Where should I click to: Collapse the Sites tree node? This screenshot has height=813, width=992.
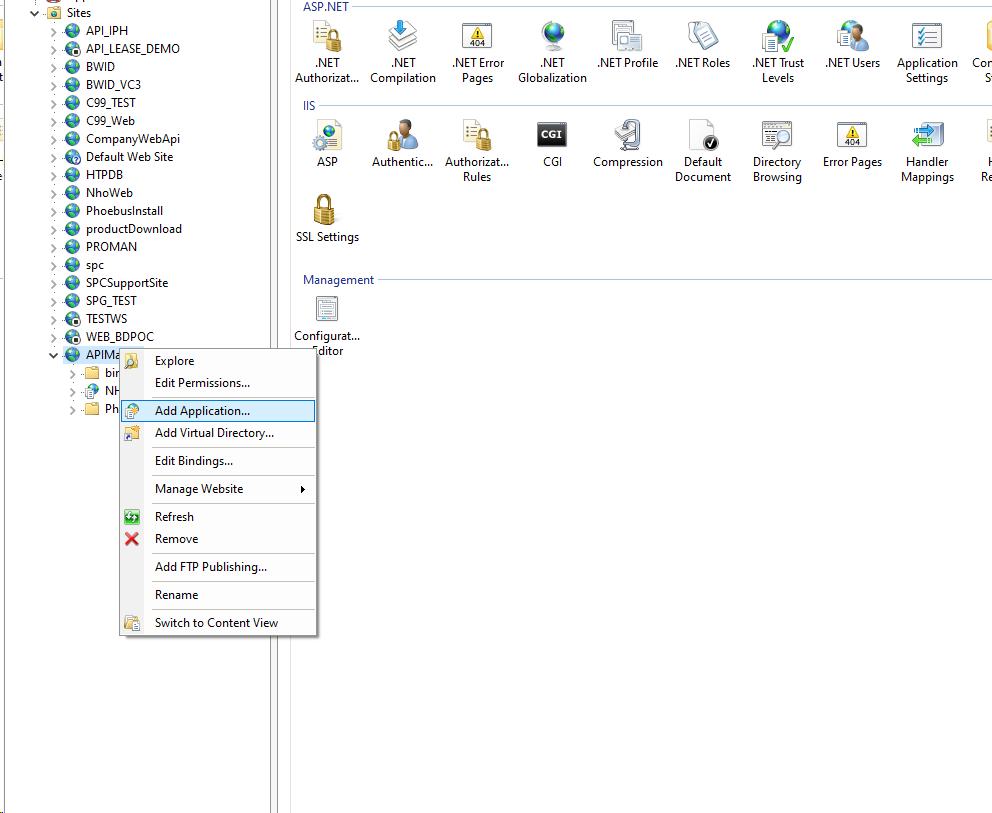(x=35, y=13)
